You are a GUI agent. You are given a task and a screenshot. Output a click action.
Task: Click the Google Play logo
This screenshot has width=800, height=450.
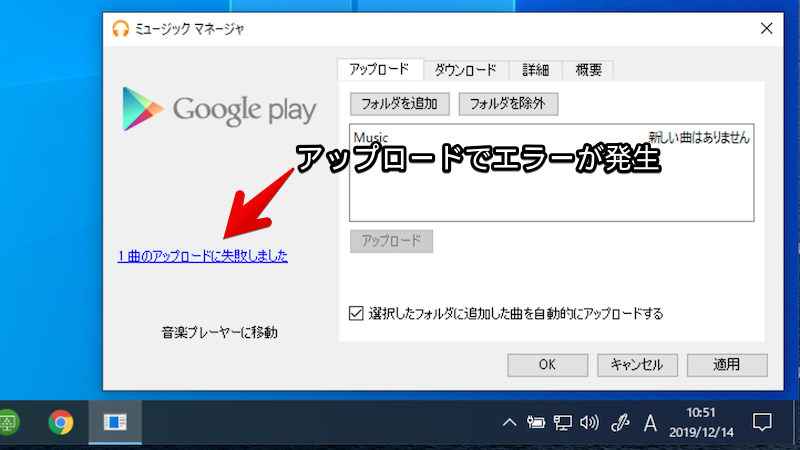click(218, 108)
